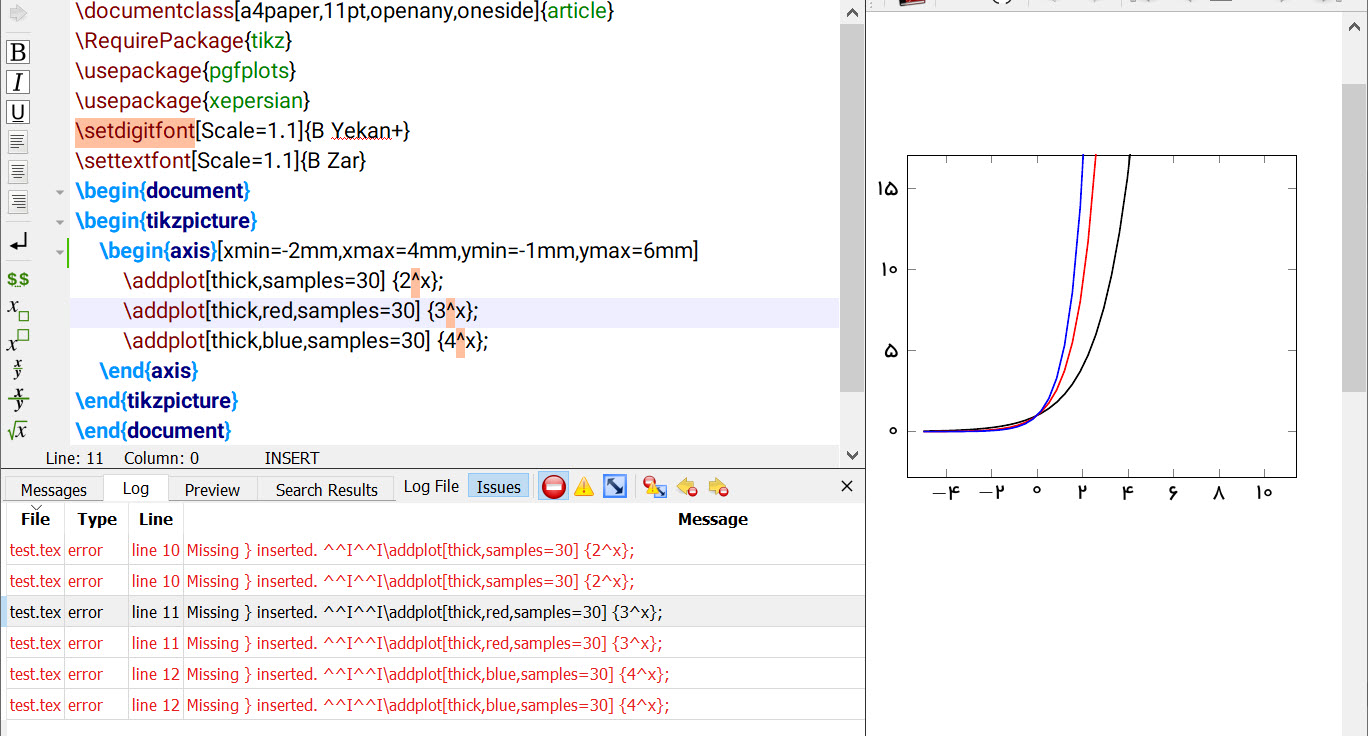Insert newline using the return arrow icon
The height and width of the screenshot is (736, 1368).
click(18, 243)
